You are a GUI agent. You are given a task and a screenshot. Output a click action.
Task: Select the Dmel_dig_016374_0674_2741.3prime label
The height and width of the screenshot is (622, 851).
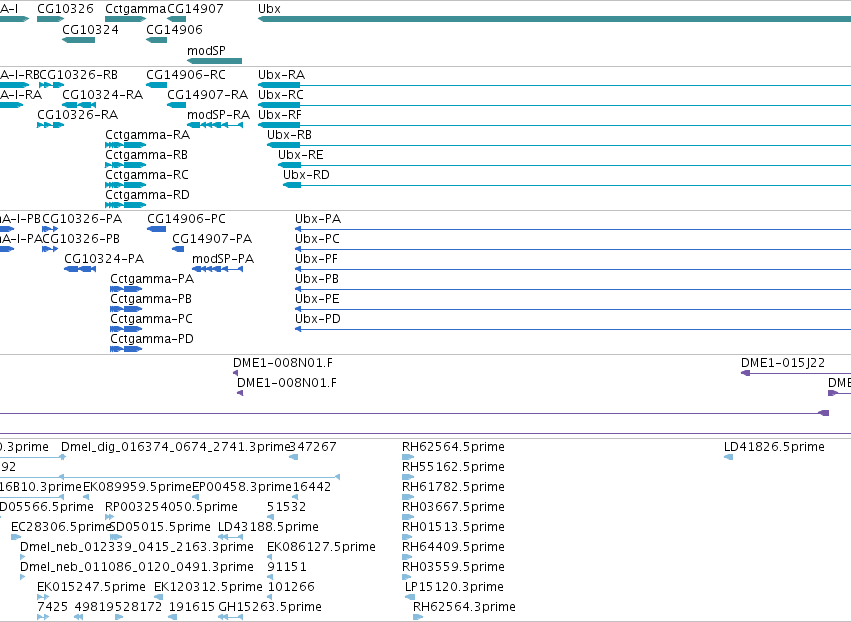coord(176,447)
